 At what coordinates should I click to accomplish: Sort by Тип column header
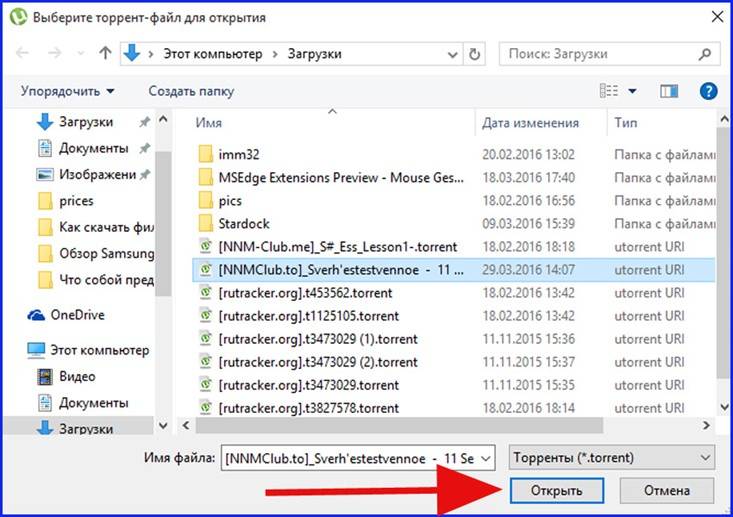[x=625, y=123]
